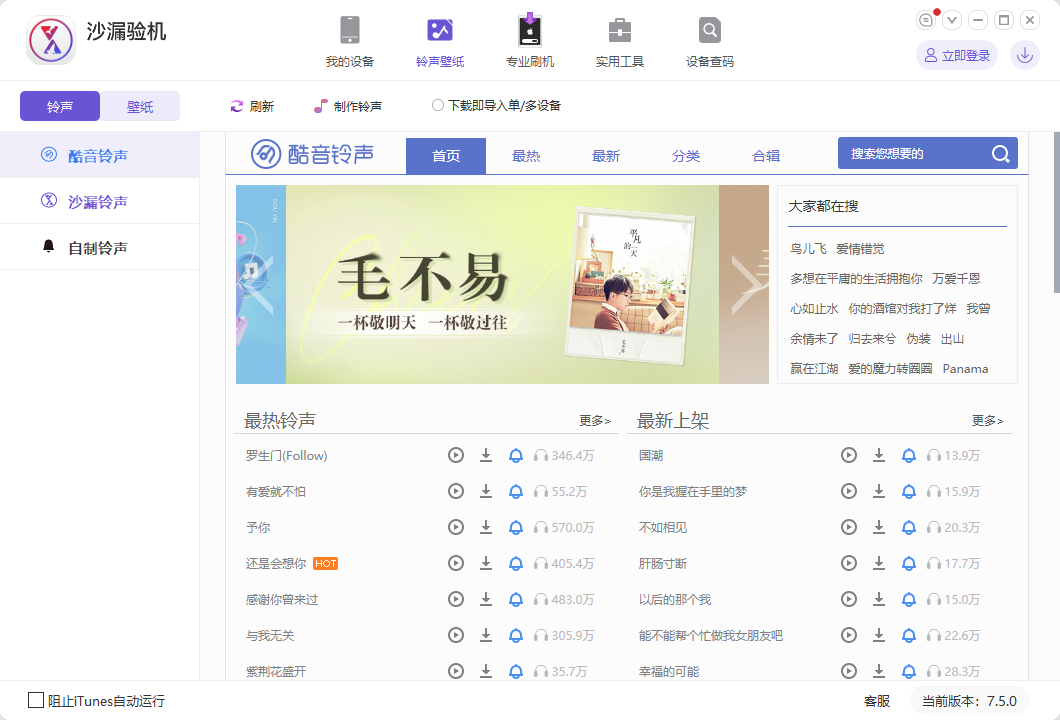Viewport: 1060px width, 720px height.
Task: Select the 合辑 tab
Action: (766, 156)
